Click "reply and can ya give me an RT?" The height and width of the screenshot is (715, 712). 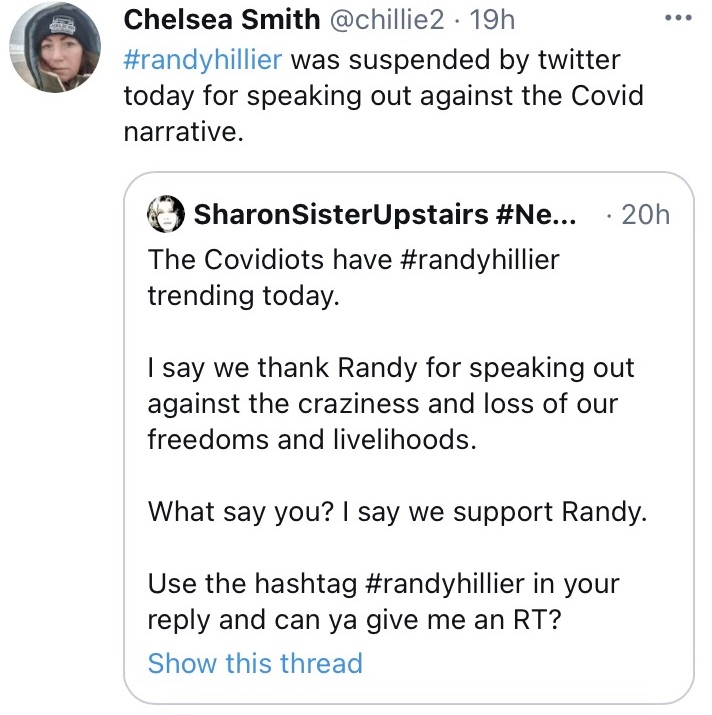pos(353,619)
